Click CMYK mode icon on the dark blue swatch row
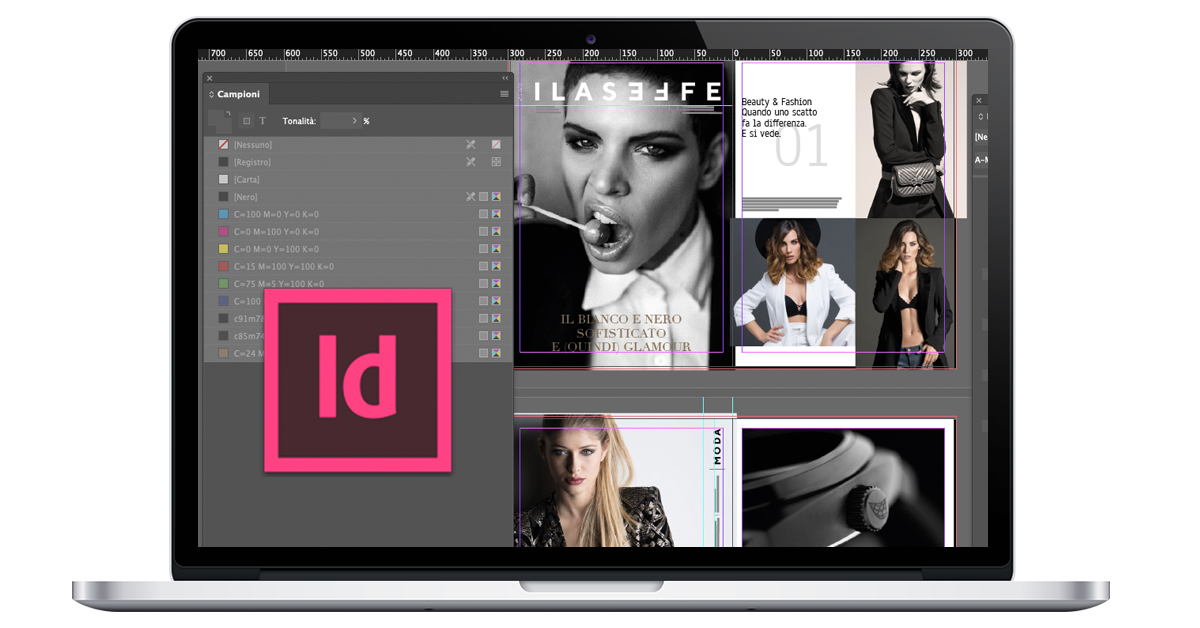Screen dimensions: 1200x628 click(x=496, y=301)
